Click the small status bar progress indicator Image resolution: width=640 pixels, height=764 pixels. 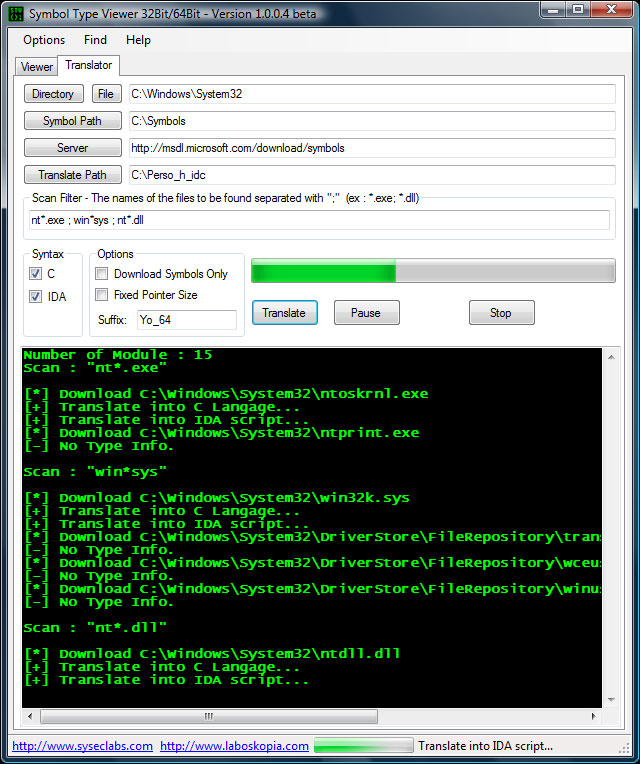[x=363, y=745]
